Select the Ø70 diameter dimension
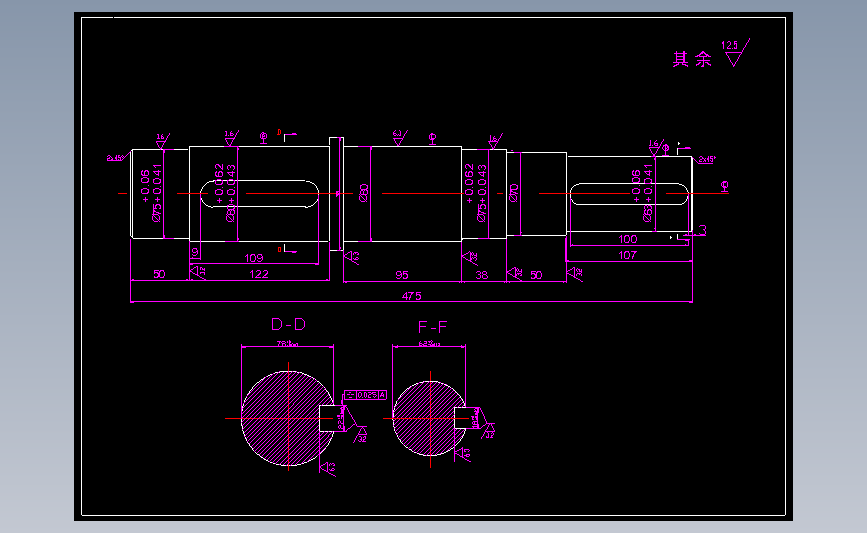Screen dimensions: 867x533 click(x=514, y=193)
